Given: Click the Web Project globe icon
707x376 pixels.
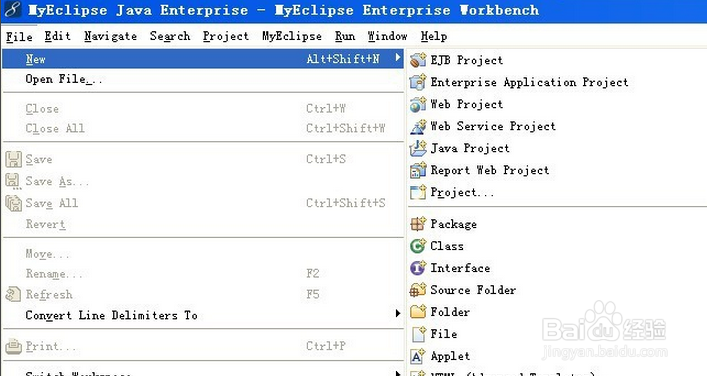Looking at the screenshot, I should pos(418,104).
